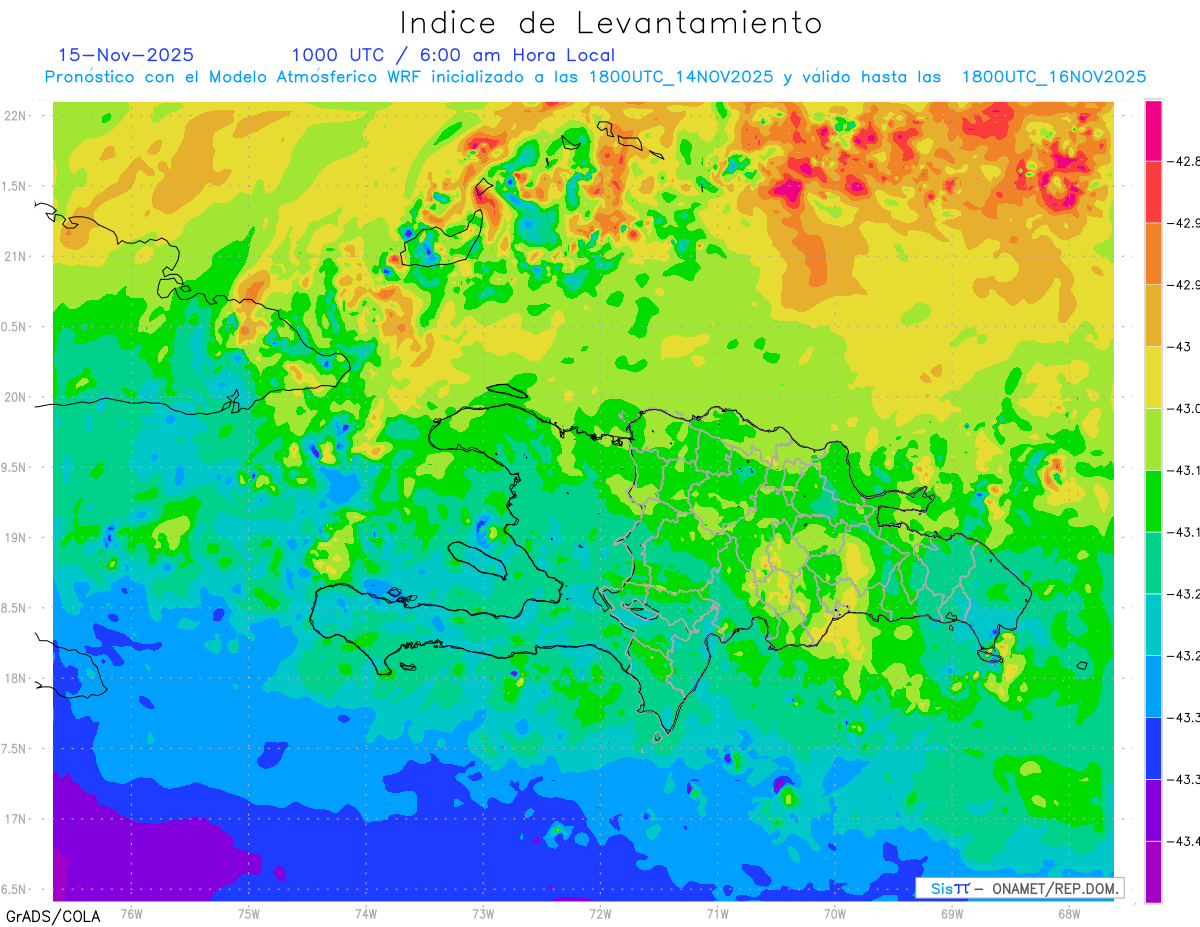Click the 71W longitude label
Viewport: 1200px width, 927px height.
[x=717, y=913]
